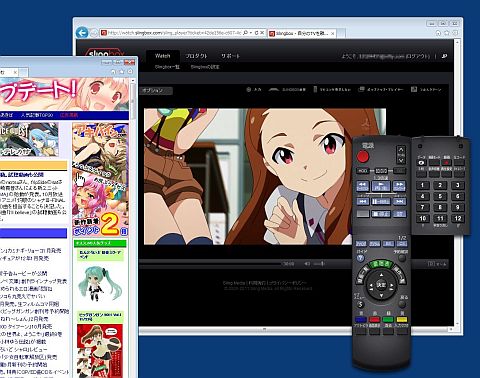Image resolution: width=480 pixels, height=378 pixels.
Task: Click green-haired figure thumbnail in left window
Action: [x=99, y=284]
